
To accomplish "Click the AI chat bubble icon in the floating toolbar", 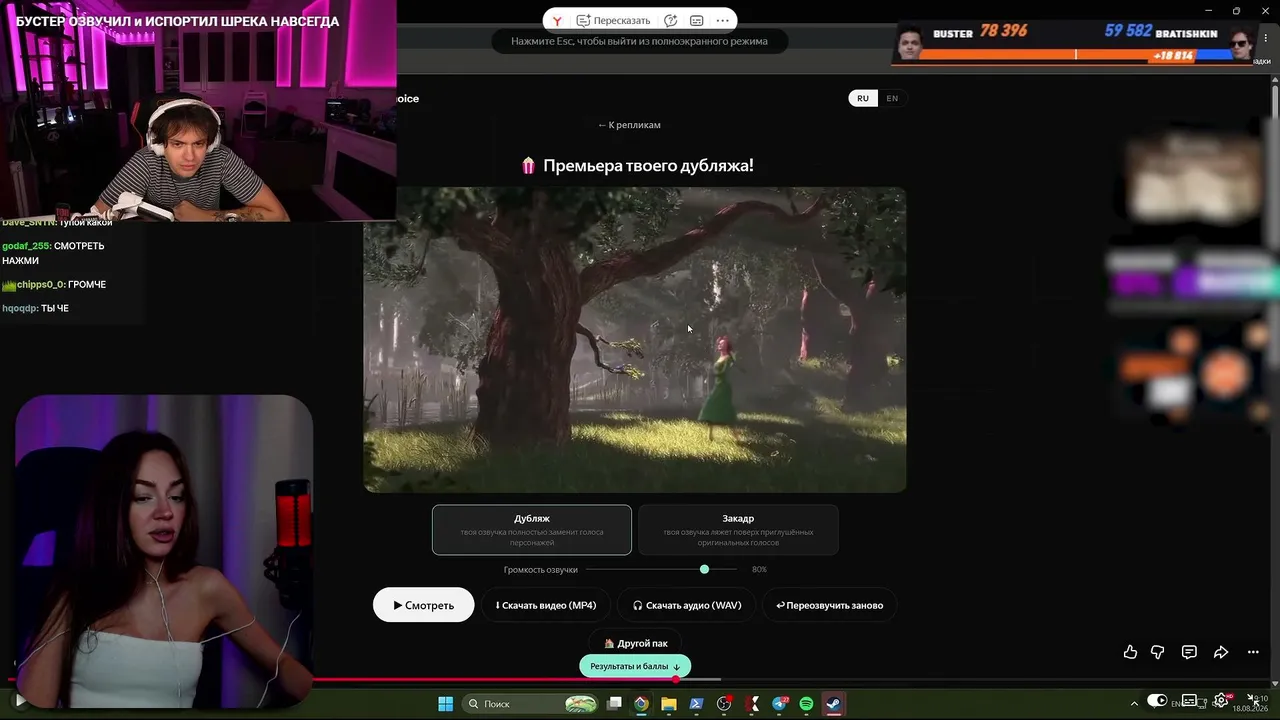I will [x=671, y=20].
